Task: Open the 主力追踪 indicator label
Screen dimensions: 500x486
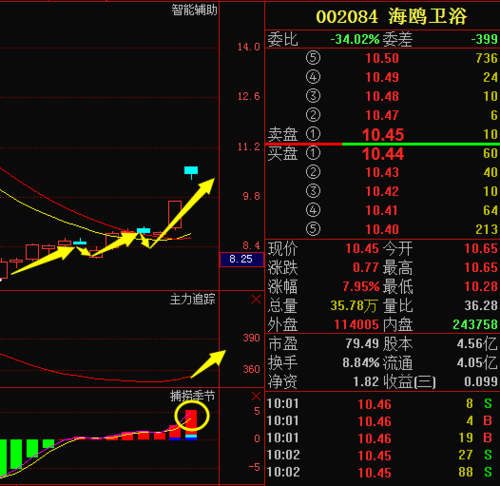Action: 193,299
